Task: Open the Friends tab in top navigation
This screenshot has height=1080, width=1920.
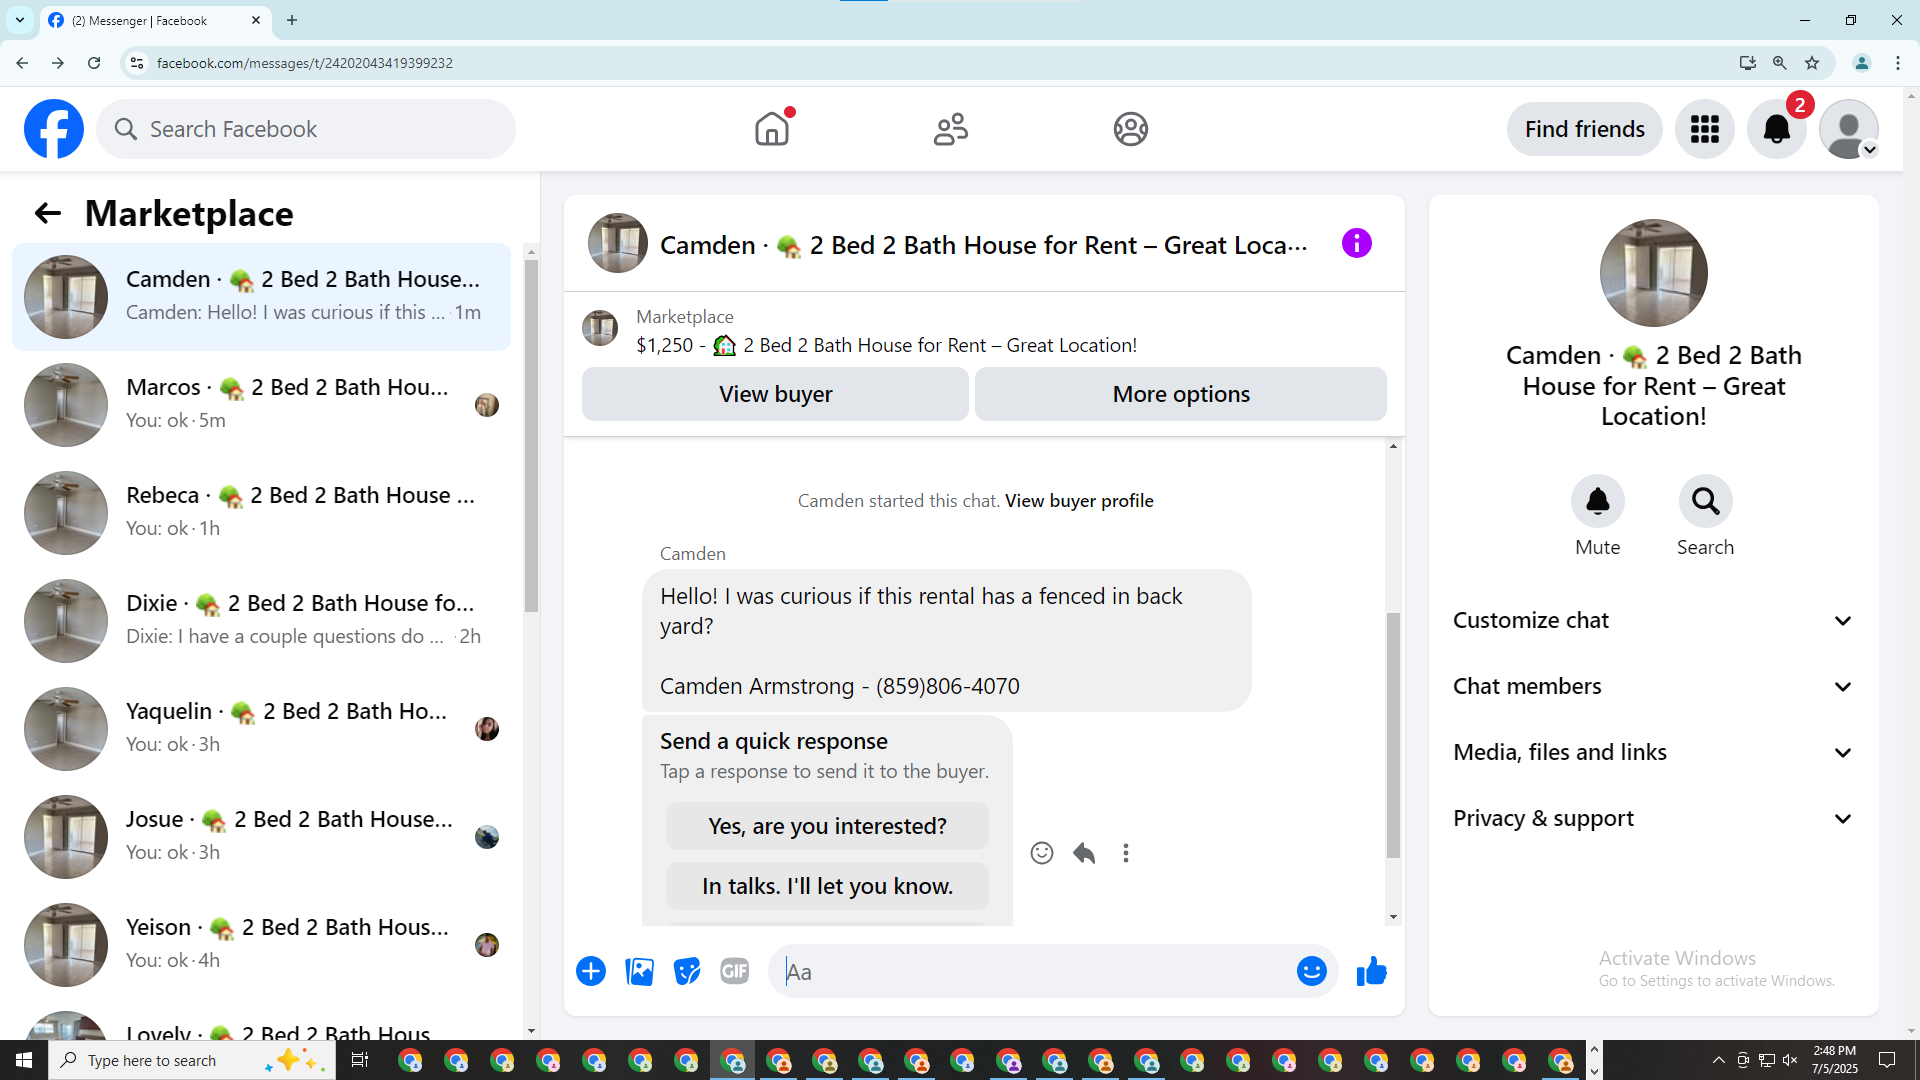Action: [950, 129]
